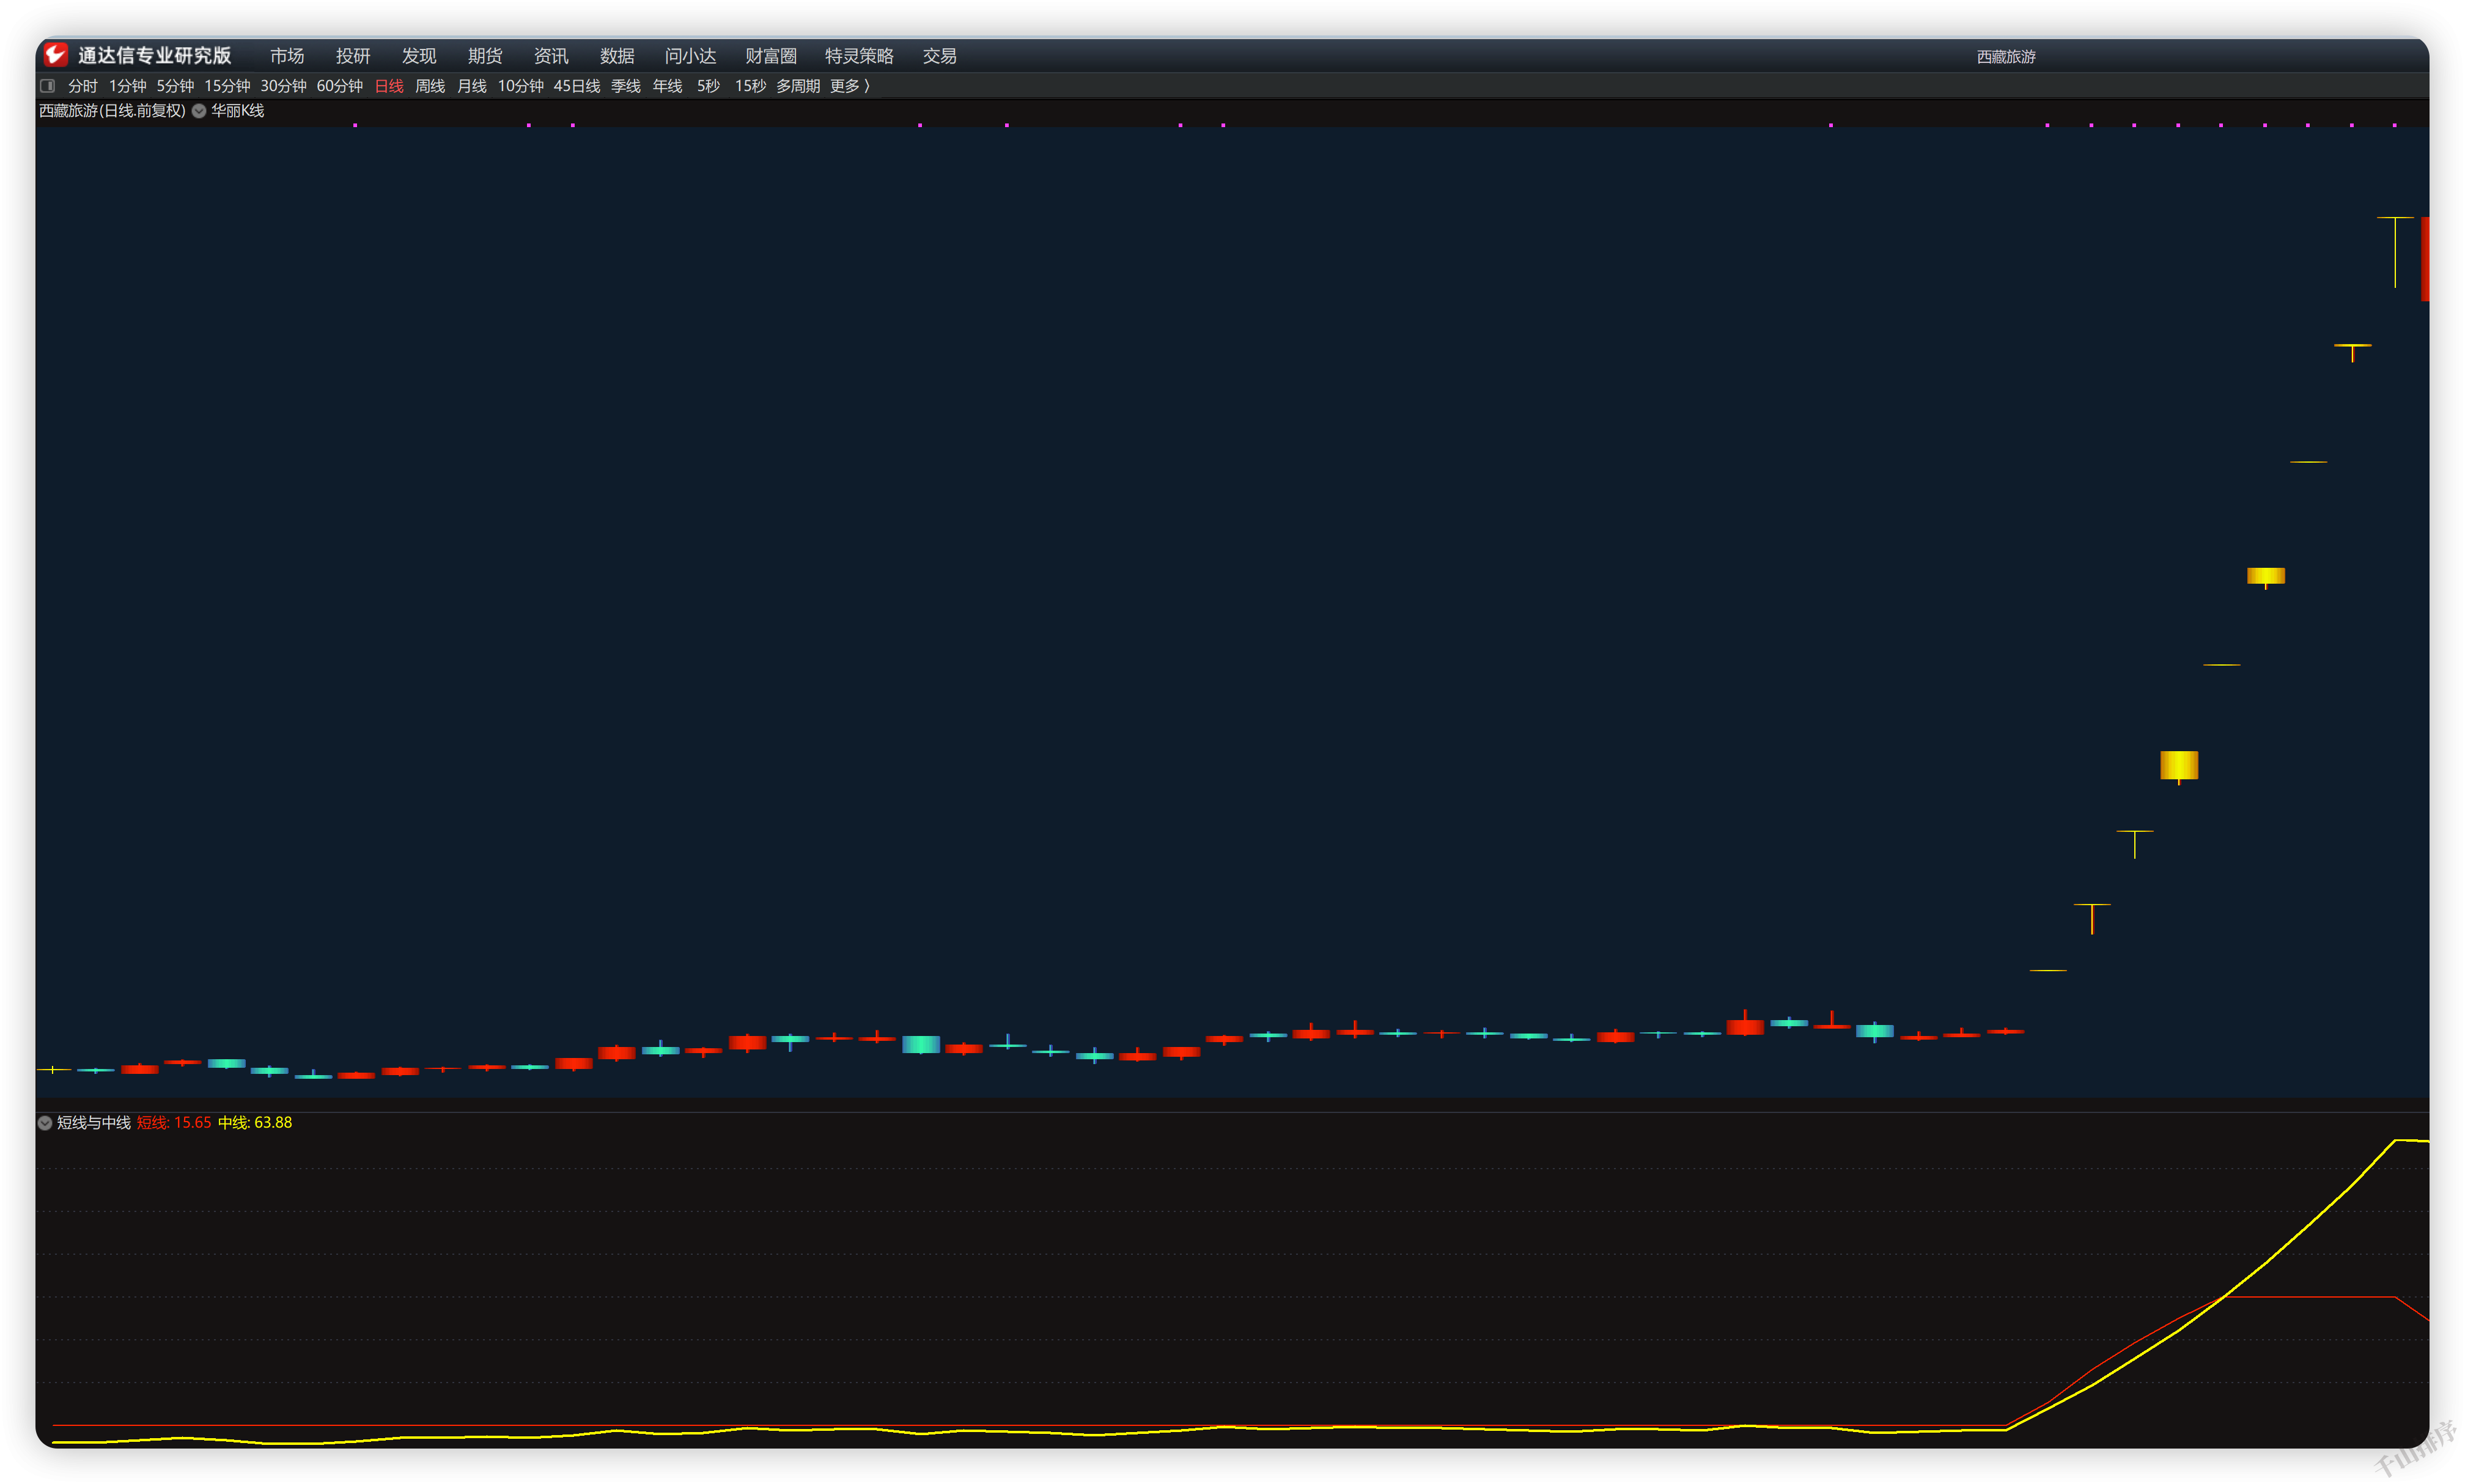
Task: Open the 期货 menu
Action: coord(484,56)
